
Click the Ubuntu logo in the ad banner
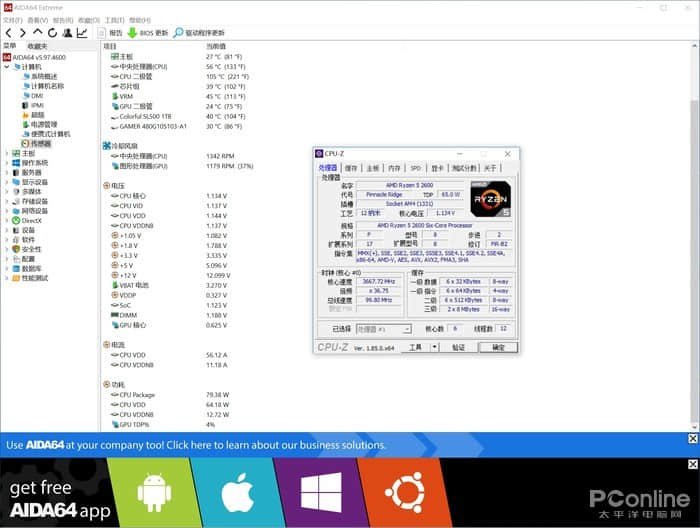(x=404, y=492)
